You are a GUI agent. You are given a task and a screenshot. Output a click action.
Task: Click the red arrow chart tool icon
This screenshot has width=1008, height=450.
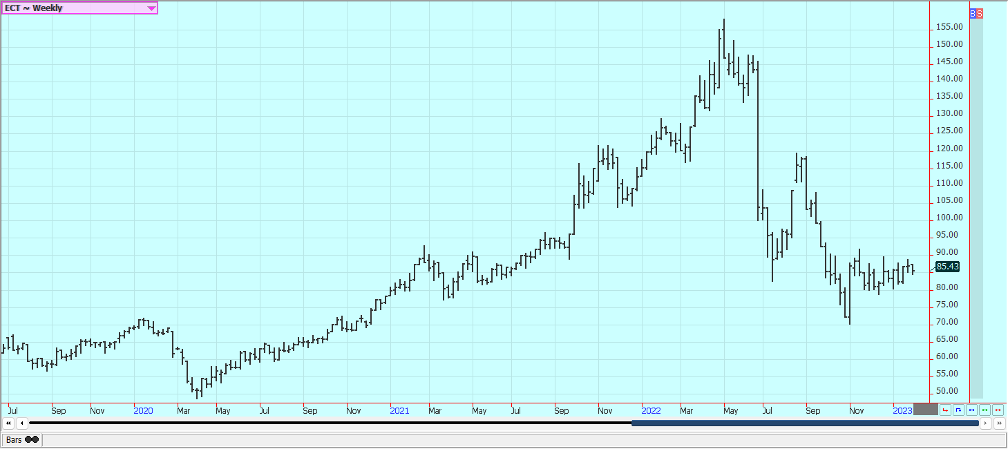946,410
